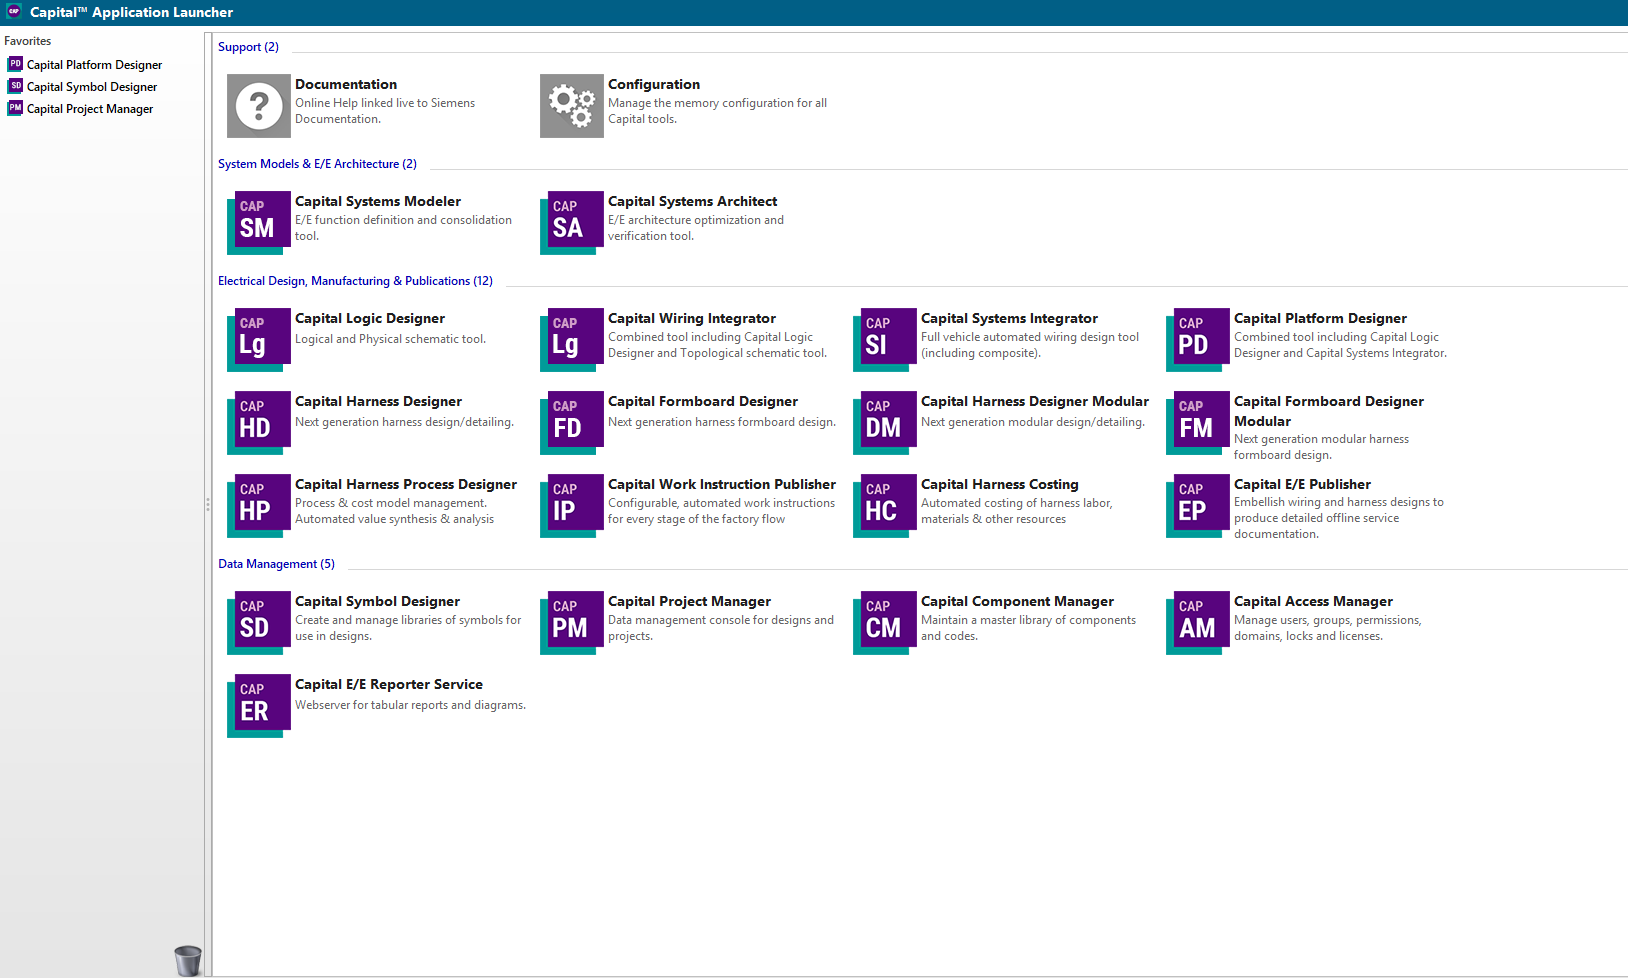The height and width of the screenshot is (978, 1628).
Task: Click PD icon in Favorites list
Action: [15, 64]
